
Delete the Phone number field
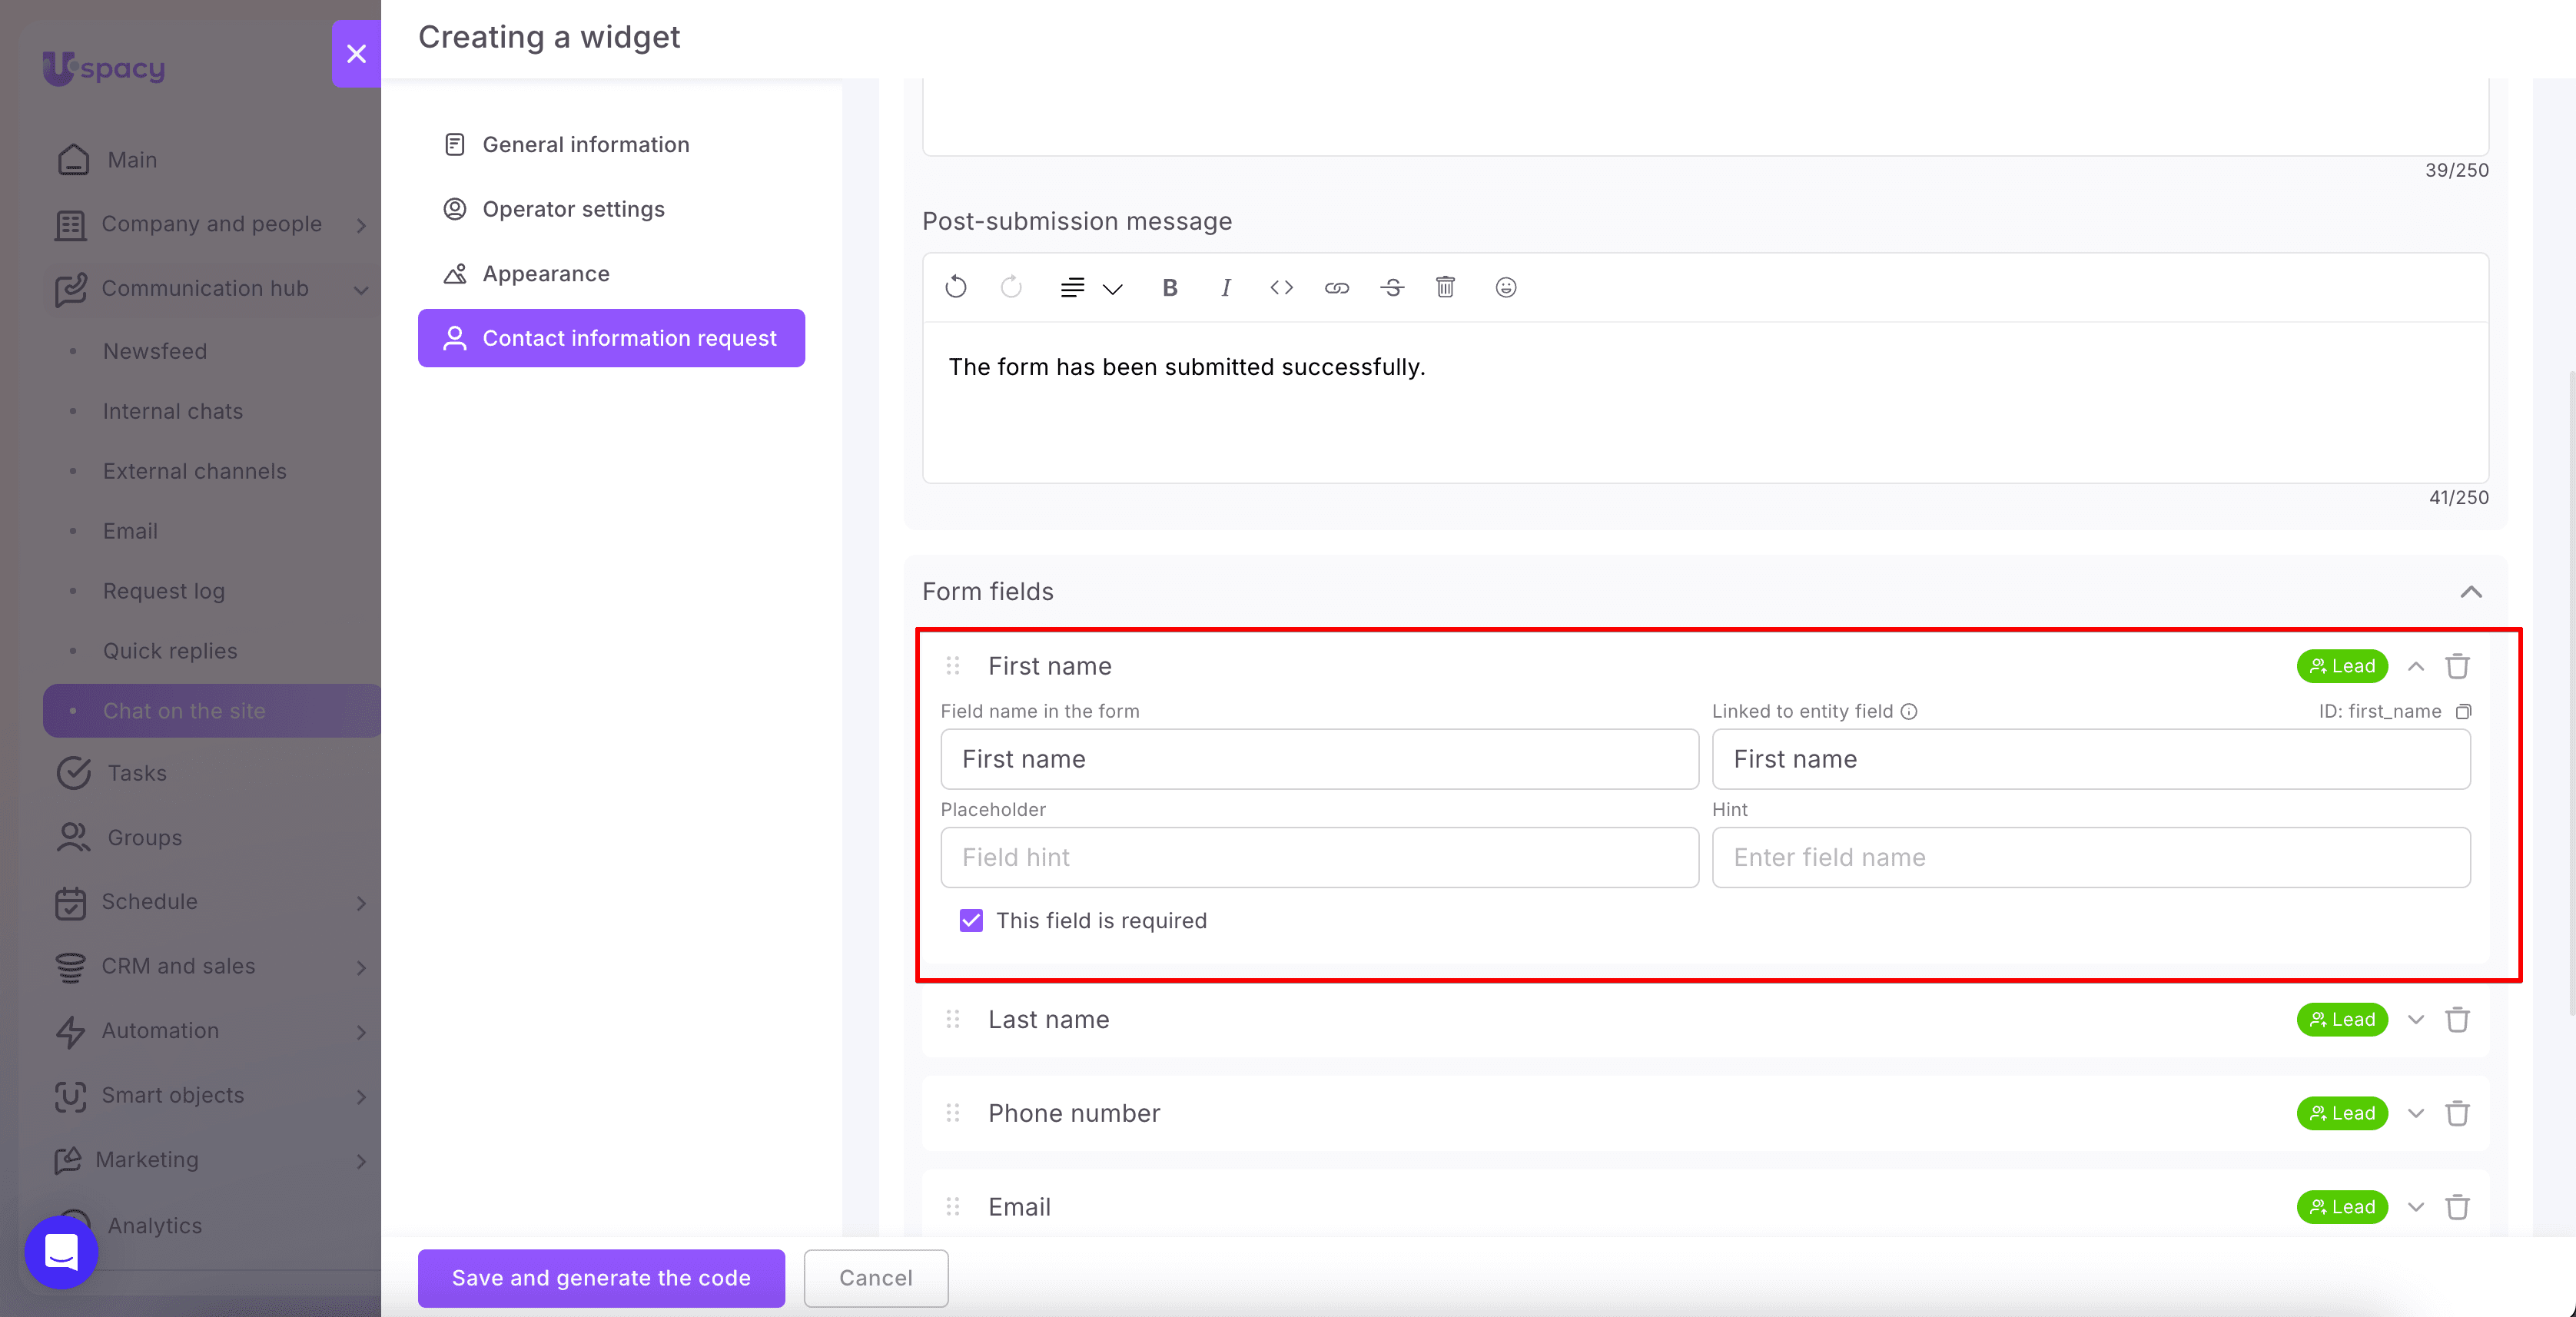click(2458, 1113)
